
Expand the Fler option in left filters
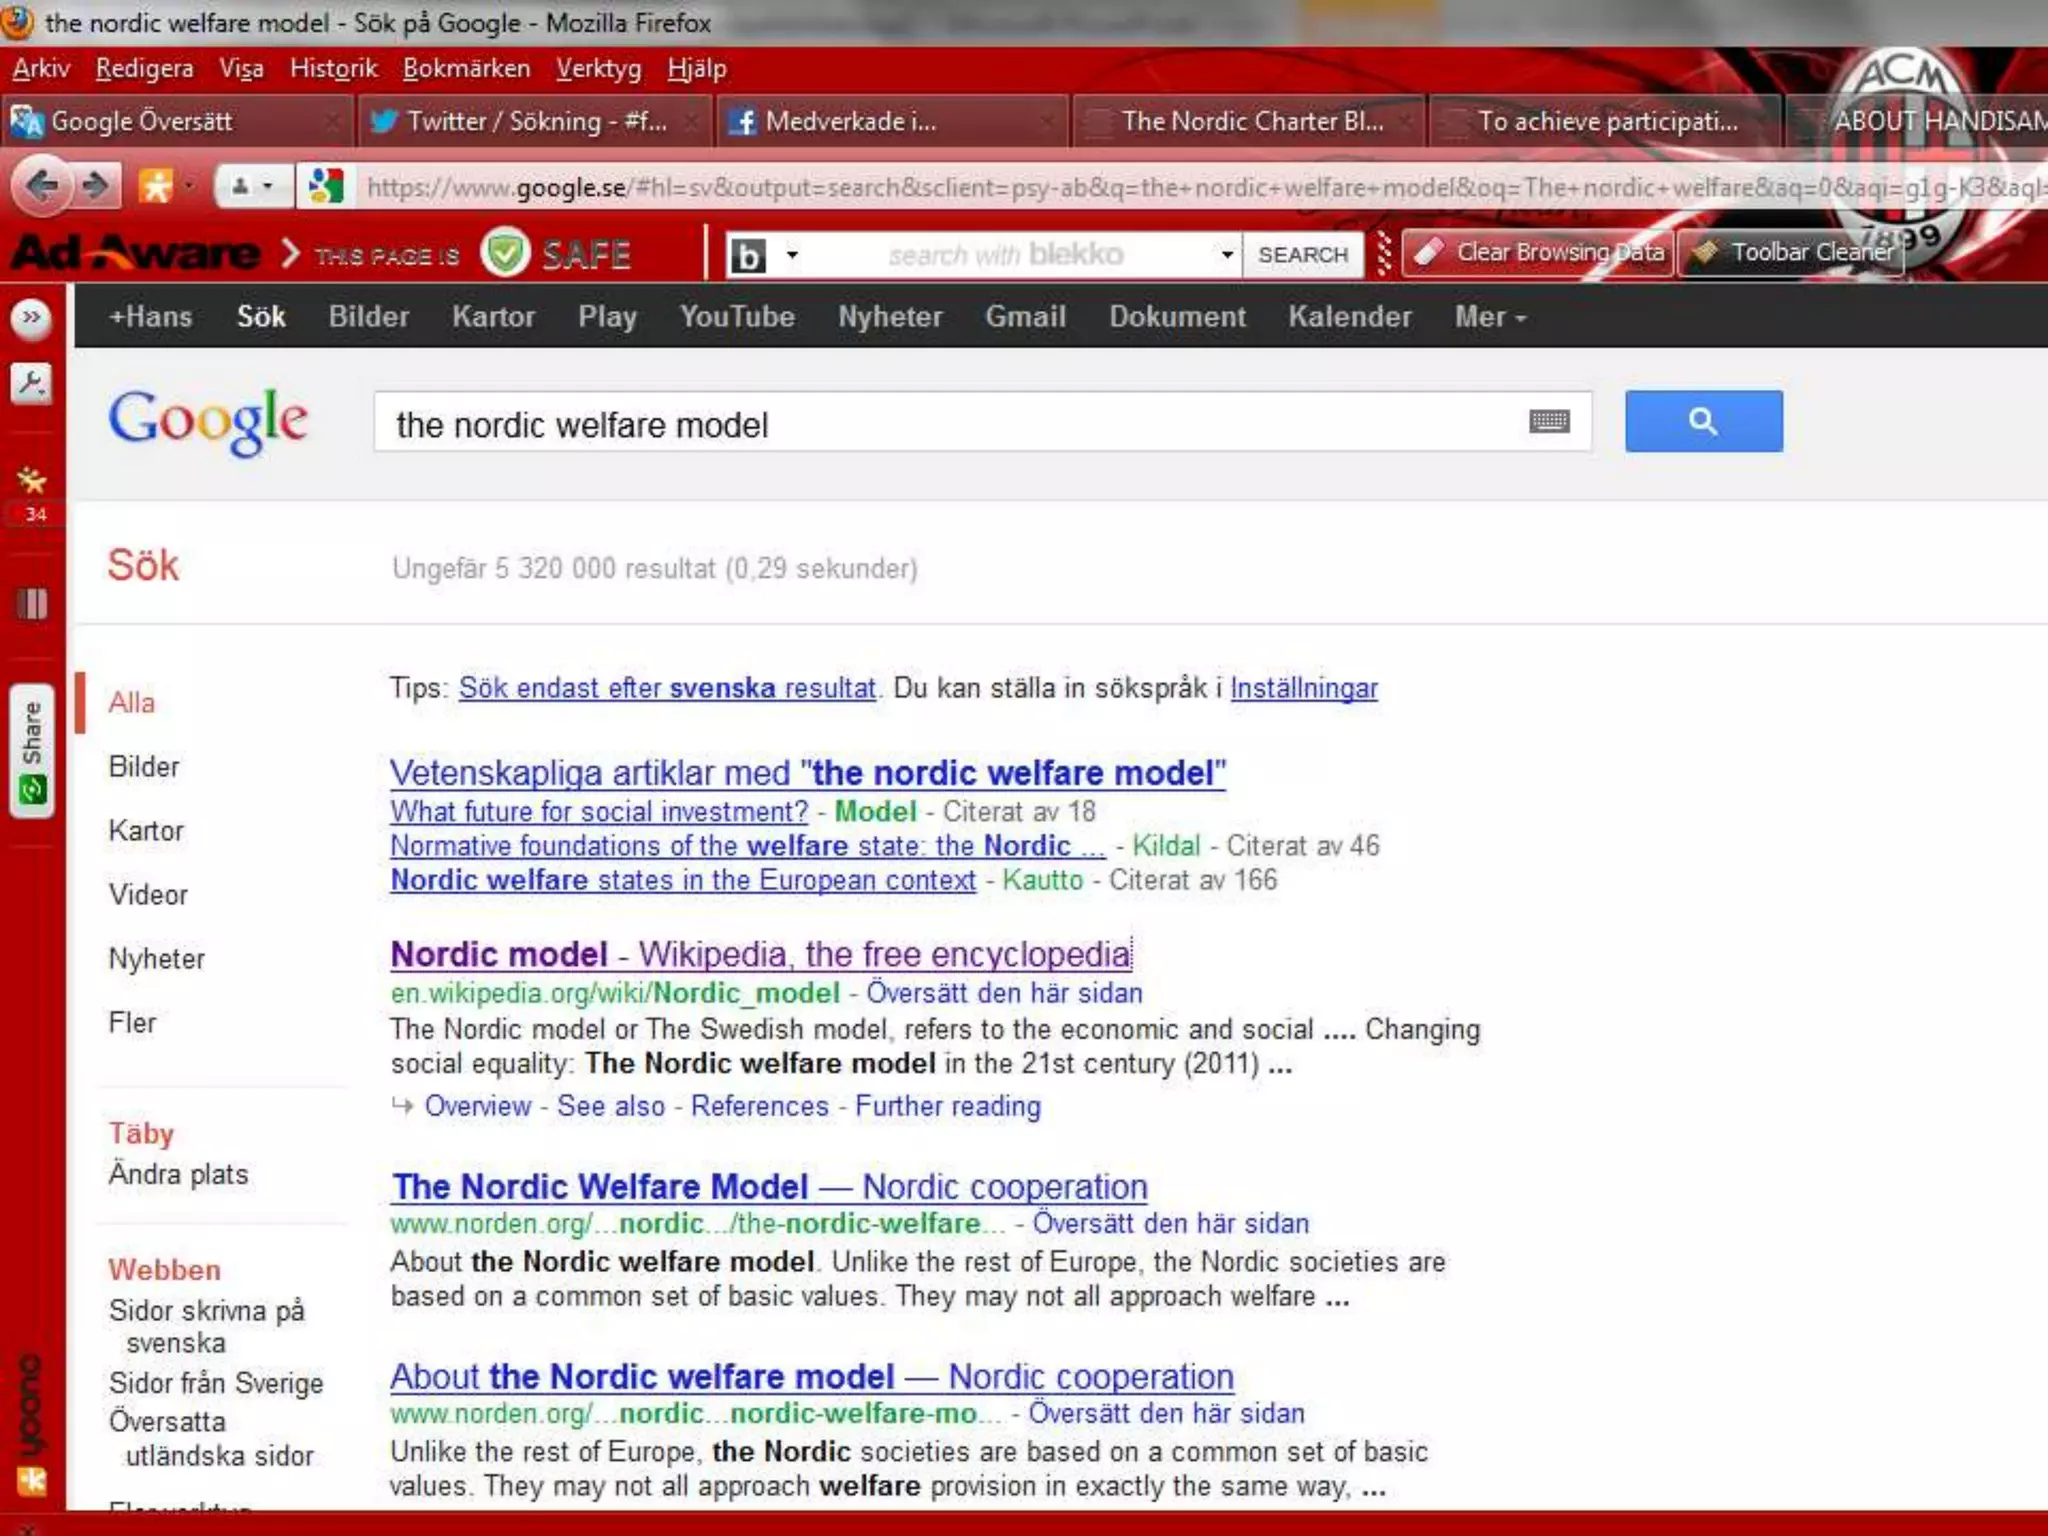coord(132,1022)
